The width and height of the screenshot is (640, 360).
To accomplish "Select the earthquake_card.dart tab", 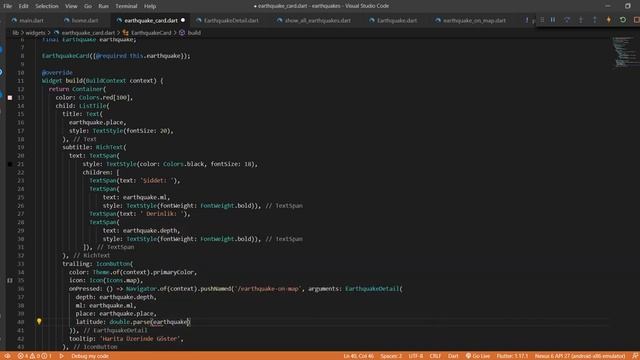I will click(x=151, y=20).
